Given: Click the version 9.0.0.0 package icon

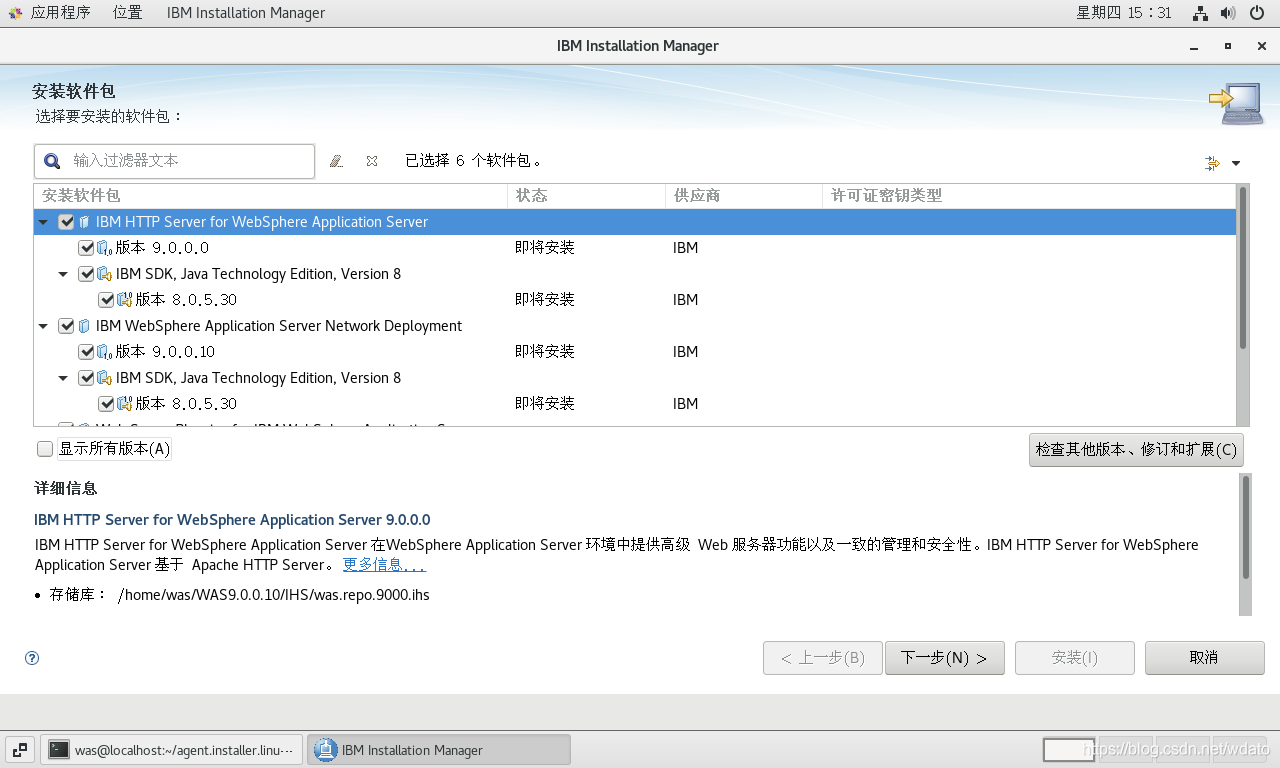Looking at the screenshot, I should tap(105, 248).
